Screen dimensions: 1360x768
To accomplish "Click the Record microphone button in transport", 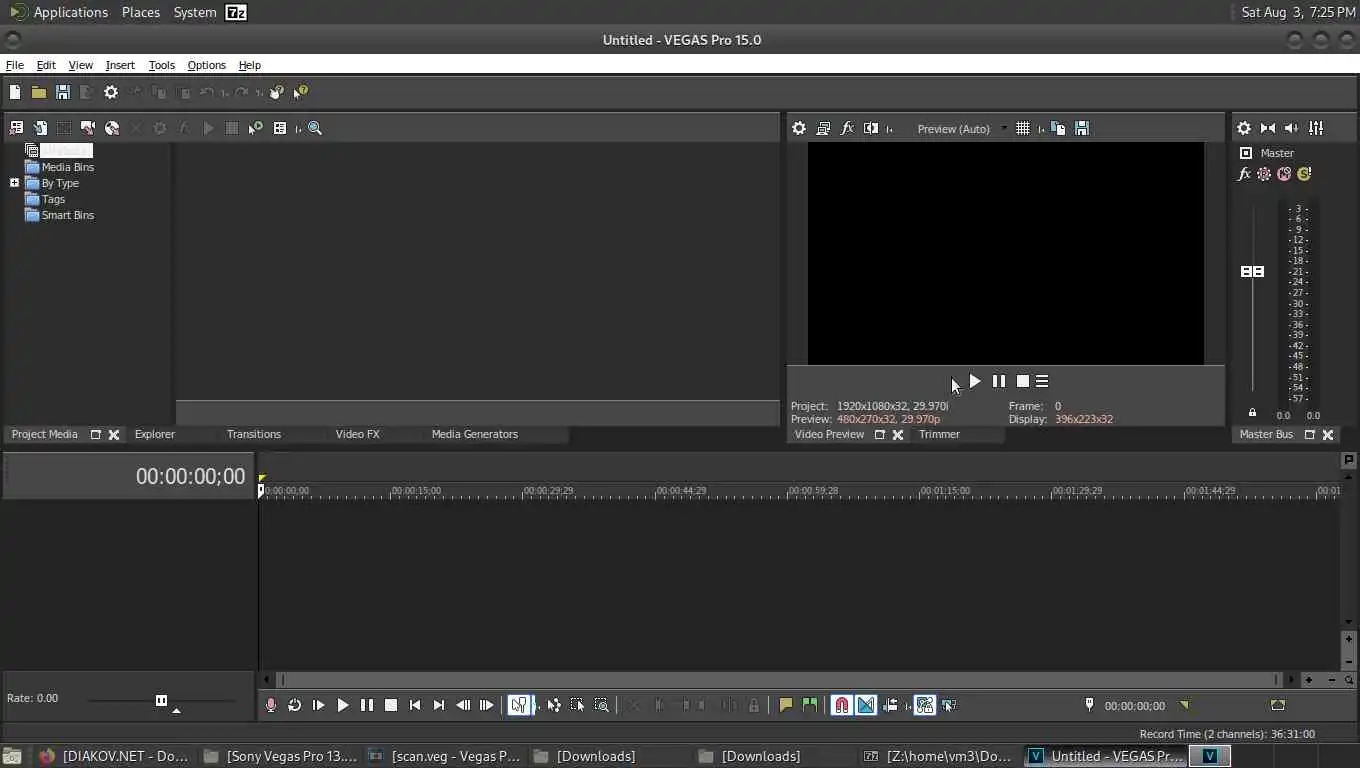I will pos(271,705).
